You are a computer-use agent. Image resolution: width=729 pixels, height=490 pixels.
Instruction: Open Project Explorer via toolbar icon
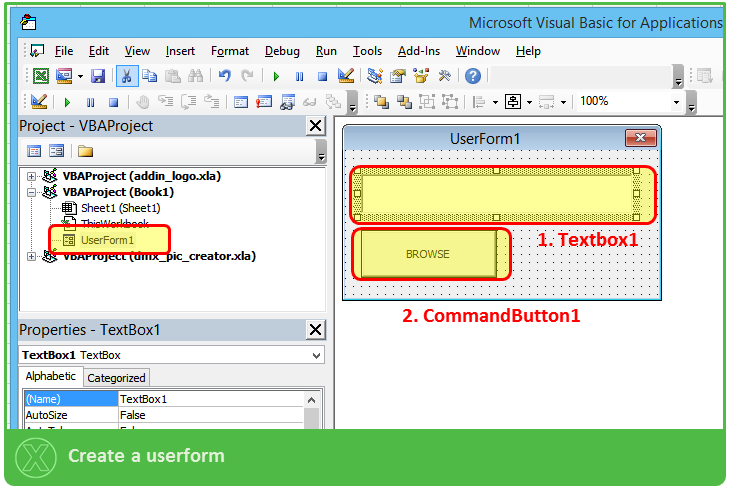point(374,75)
